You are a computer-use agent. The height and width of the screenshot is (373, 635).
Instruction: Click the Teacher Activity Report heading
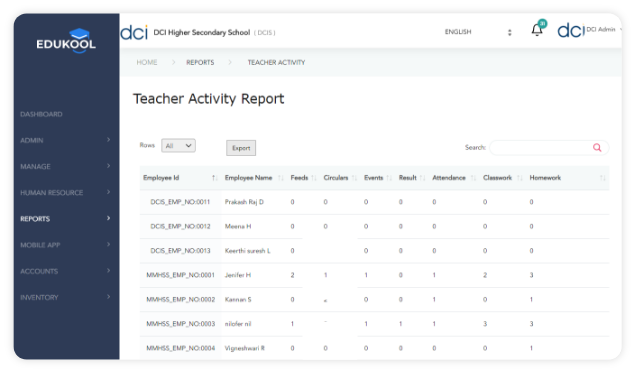pyautogui.click(x=209, y=99)
